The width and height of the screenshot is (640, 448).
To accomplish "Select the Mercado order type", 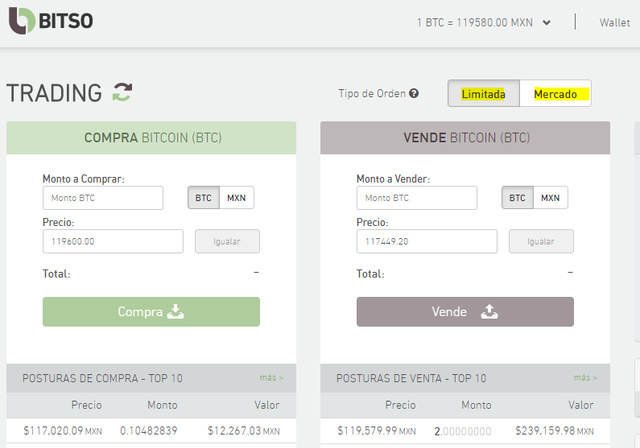I will (556, 93).
